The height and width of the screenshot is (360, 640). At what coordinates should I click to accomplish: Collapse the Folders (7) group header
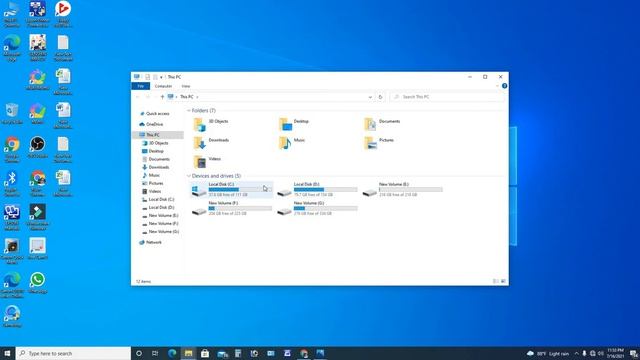coord(189,111)
